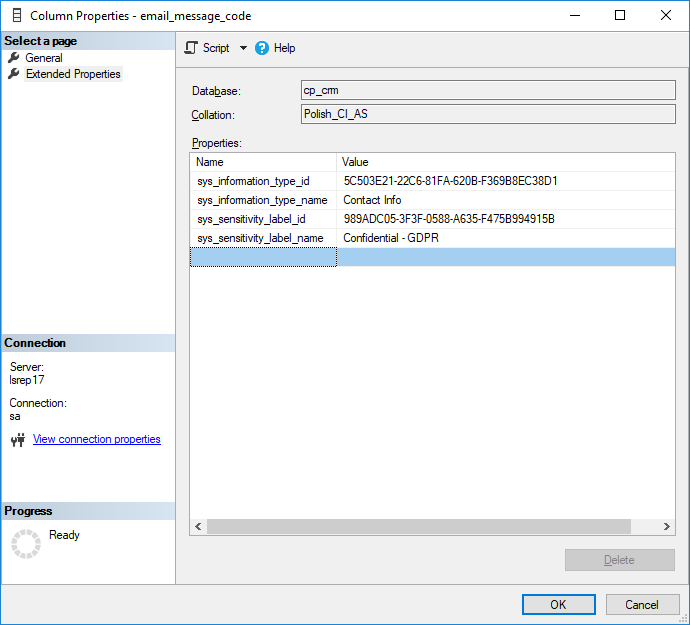
Task: Switch to the General page
Action: tap(44, 58)
